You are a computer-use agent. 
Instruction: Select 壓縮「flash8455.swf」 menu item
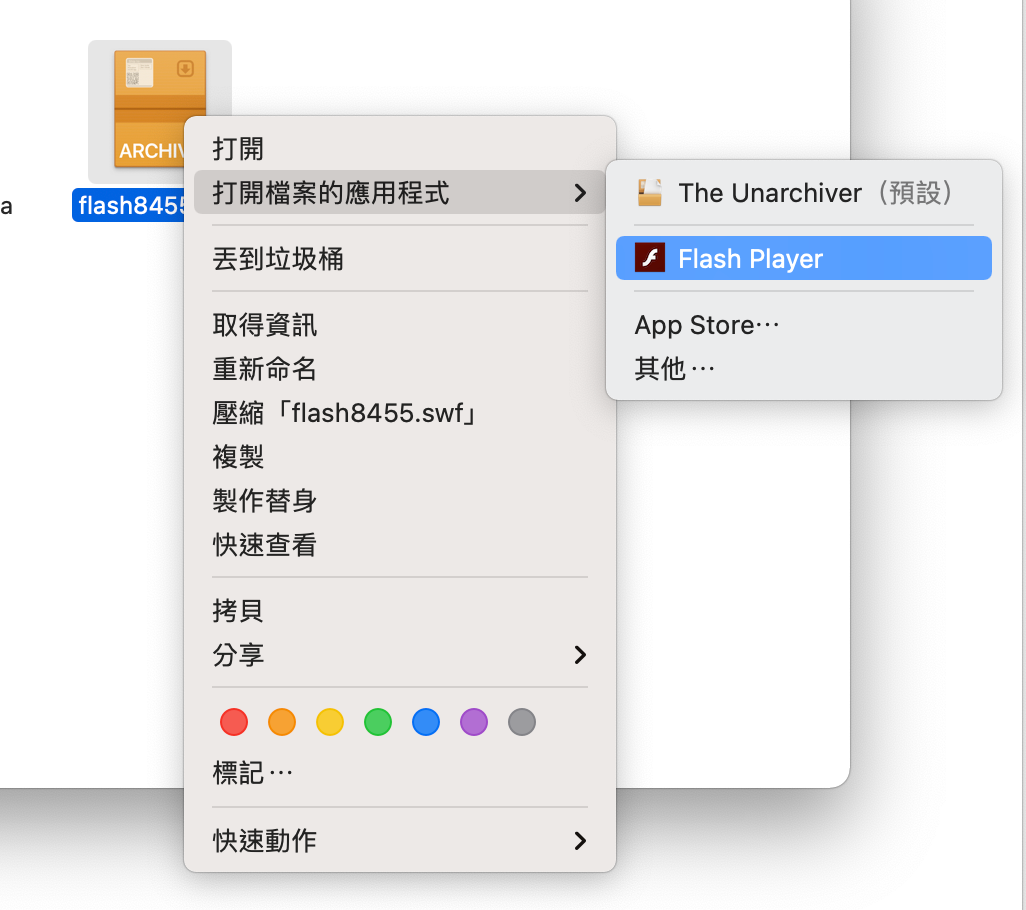tap(400, 413)
